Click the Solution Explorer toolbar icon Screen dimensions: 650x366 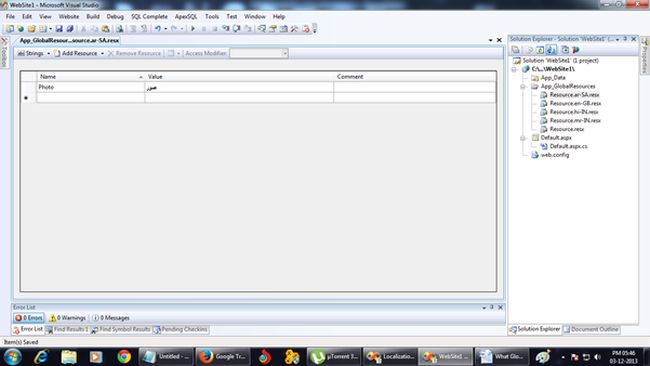click(262, 29)
